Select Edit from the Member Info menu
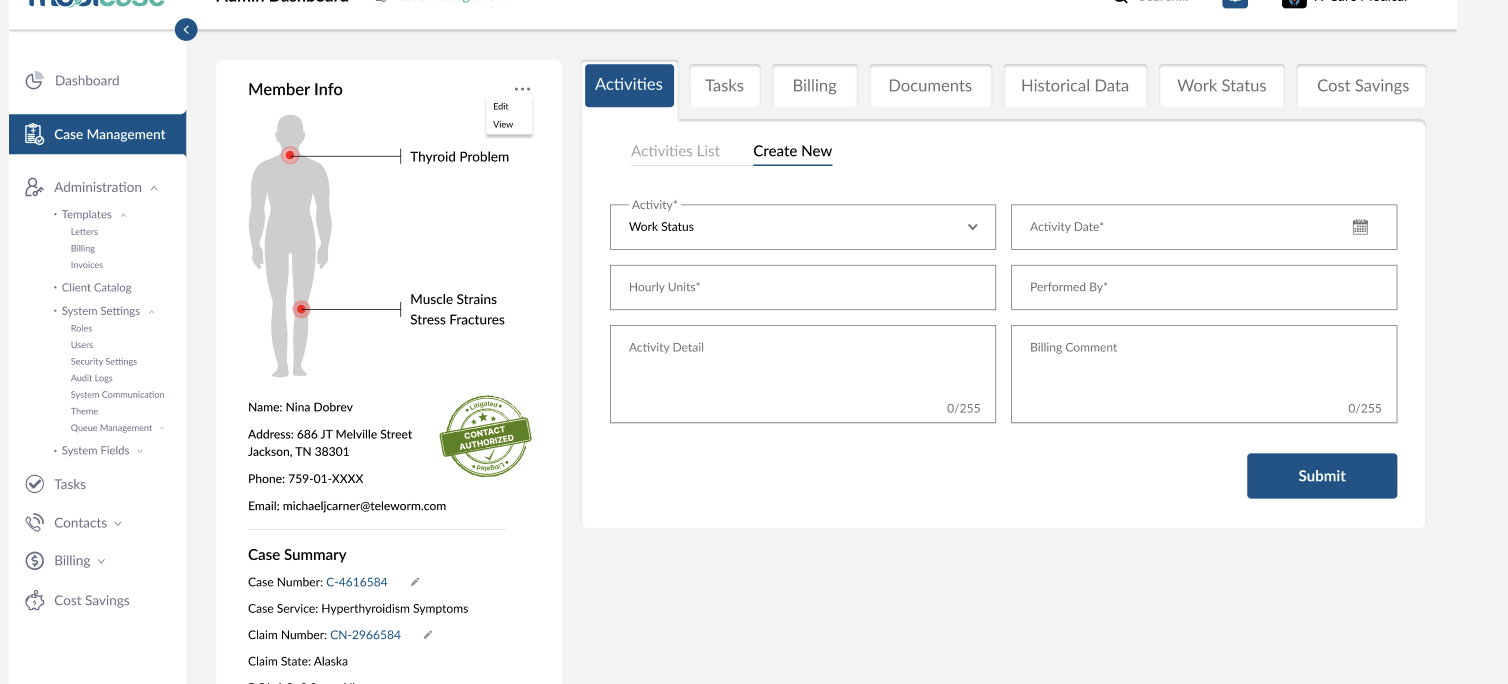This screenshot has height=684, width=1508. click(501, 106)
